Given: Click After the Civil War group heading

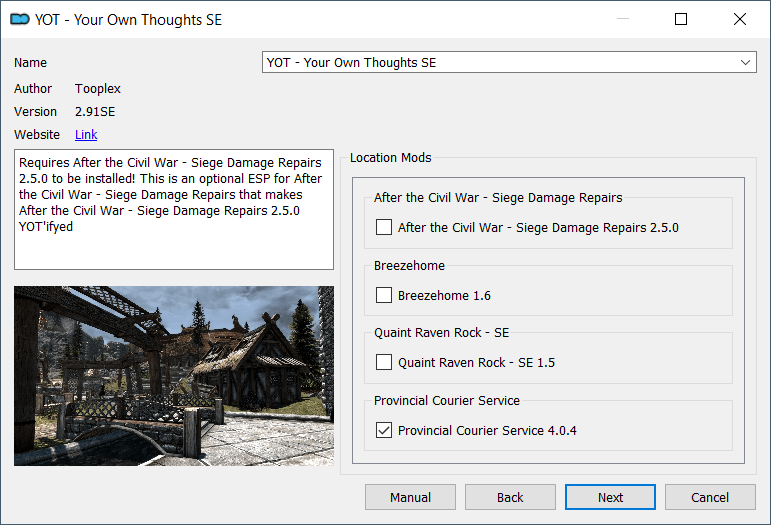Looking at the screenshot, I should [x=498, y=198].
